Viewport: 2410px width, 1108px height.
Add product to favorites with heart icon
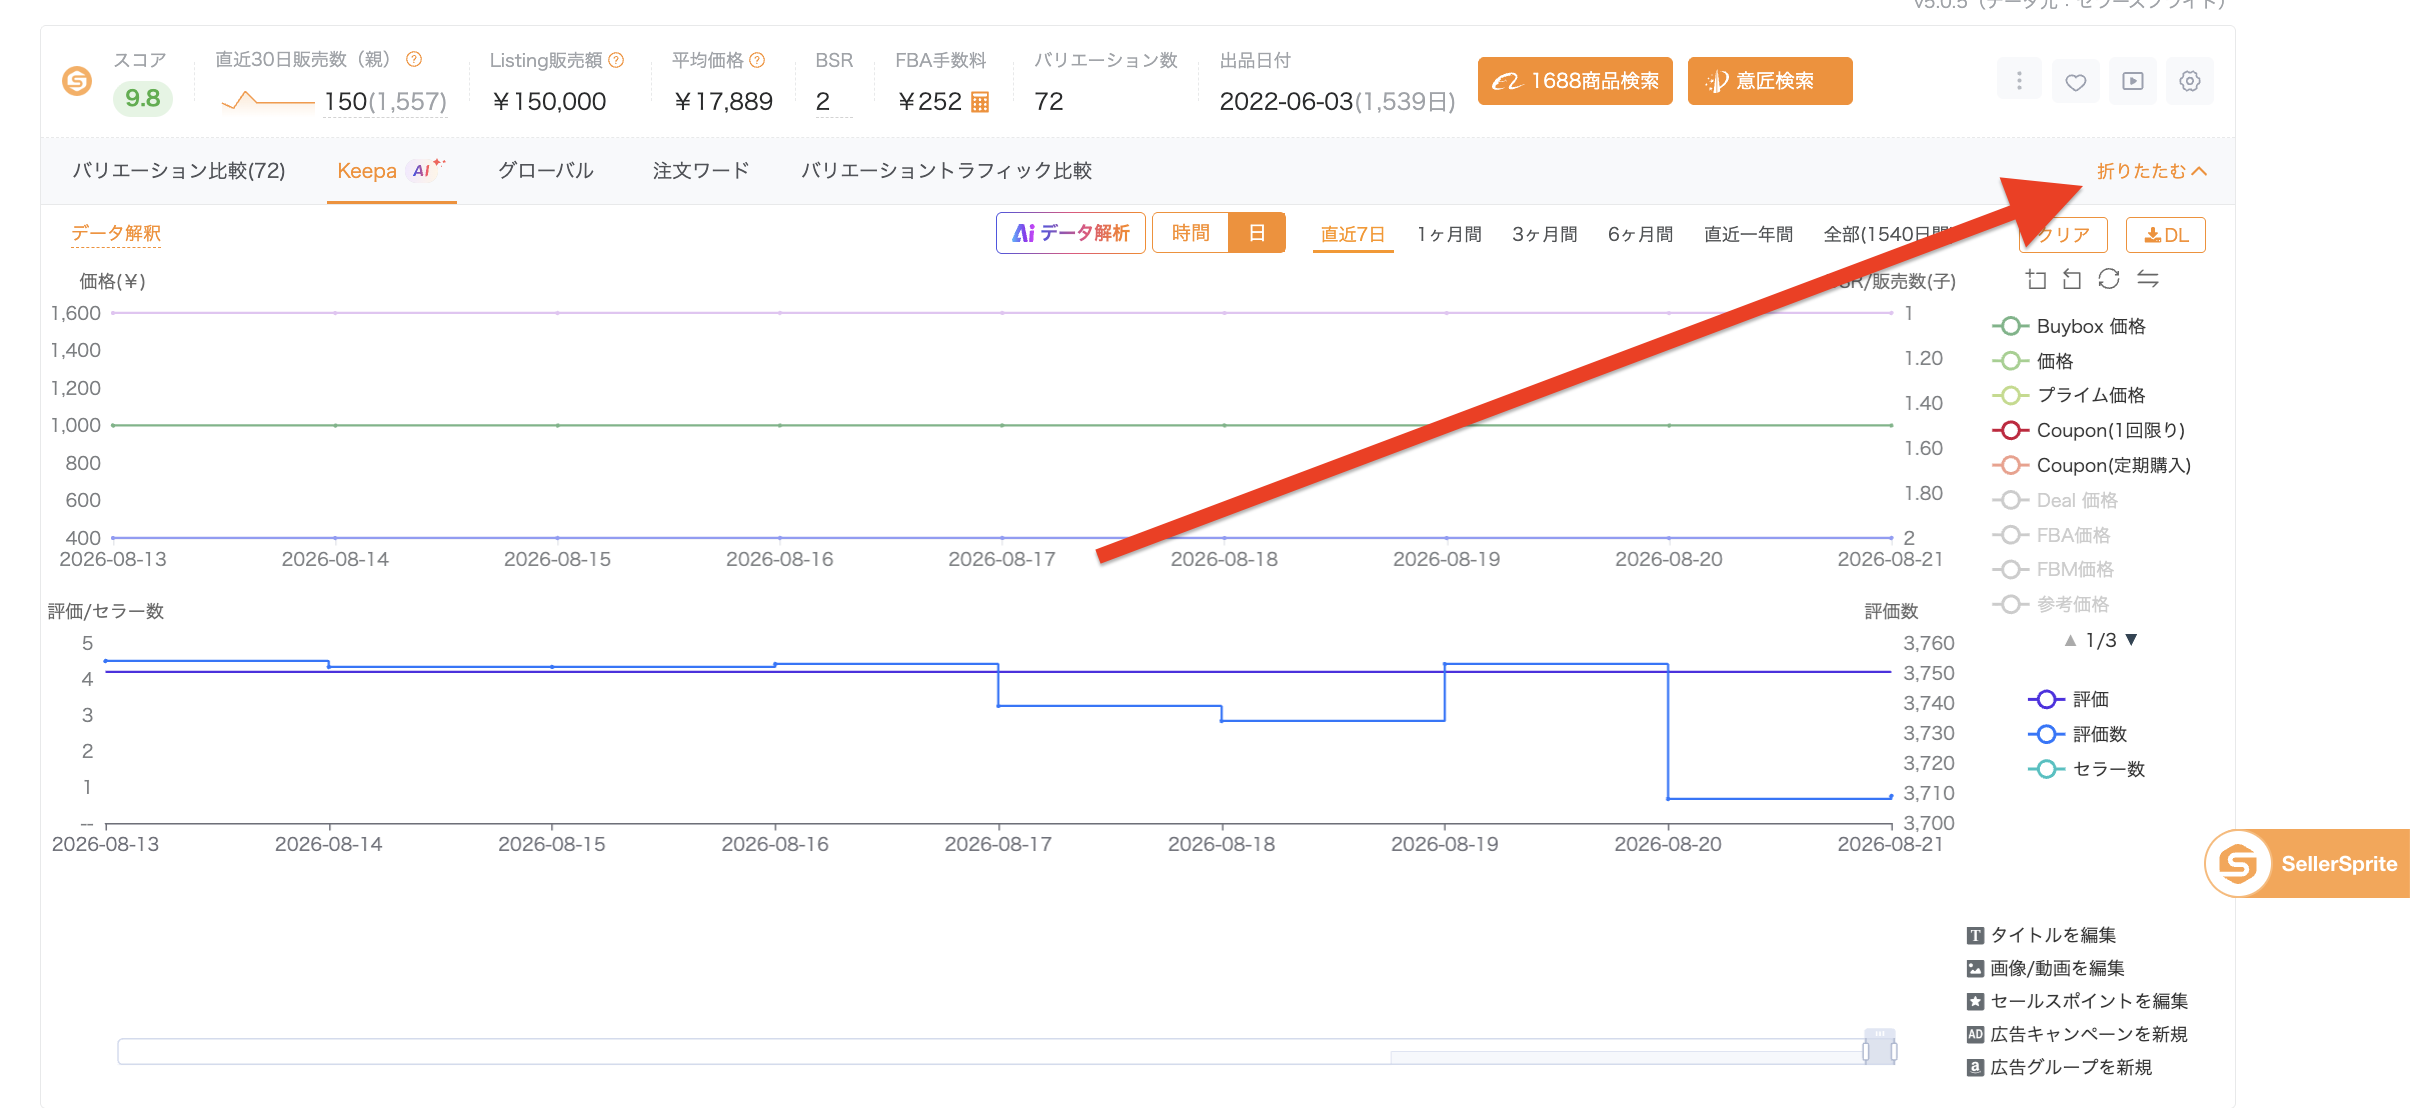point(2076,81)
